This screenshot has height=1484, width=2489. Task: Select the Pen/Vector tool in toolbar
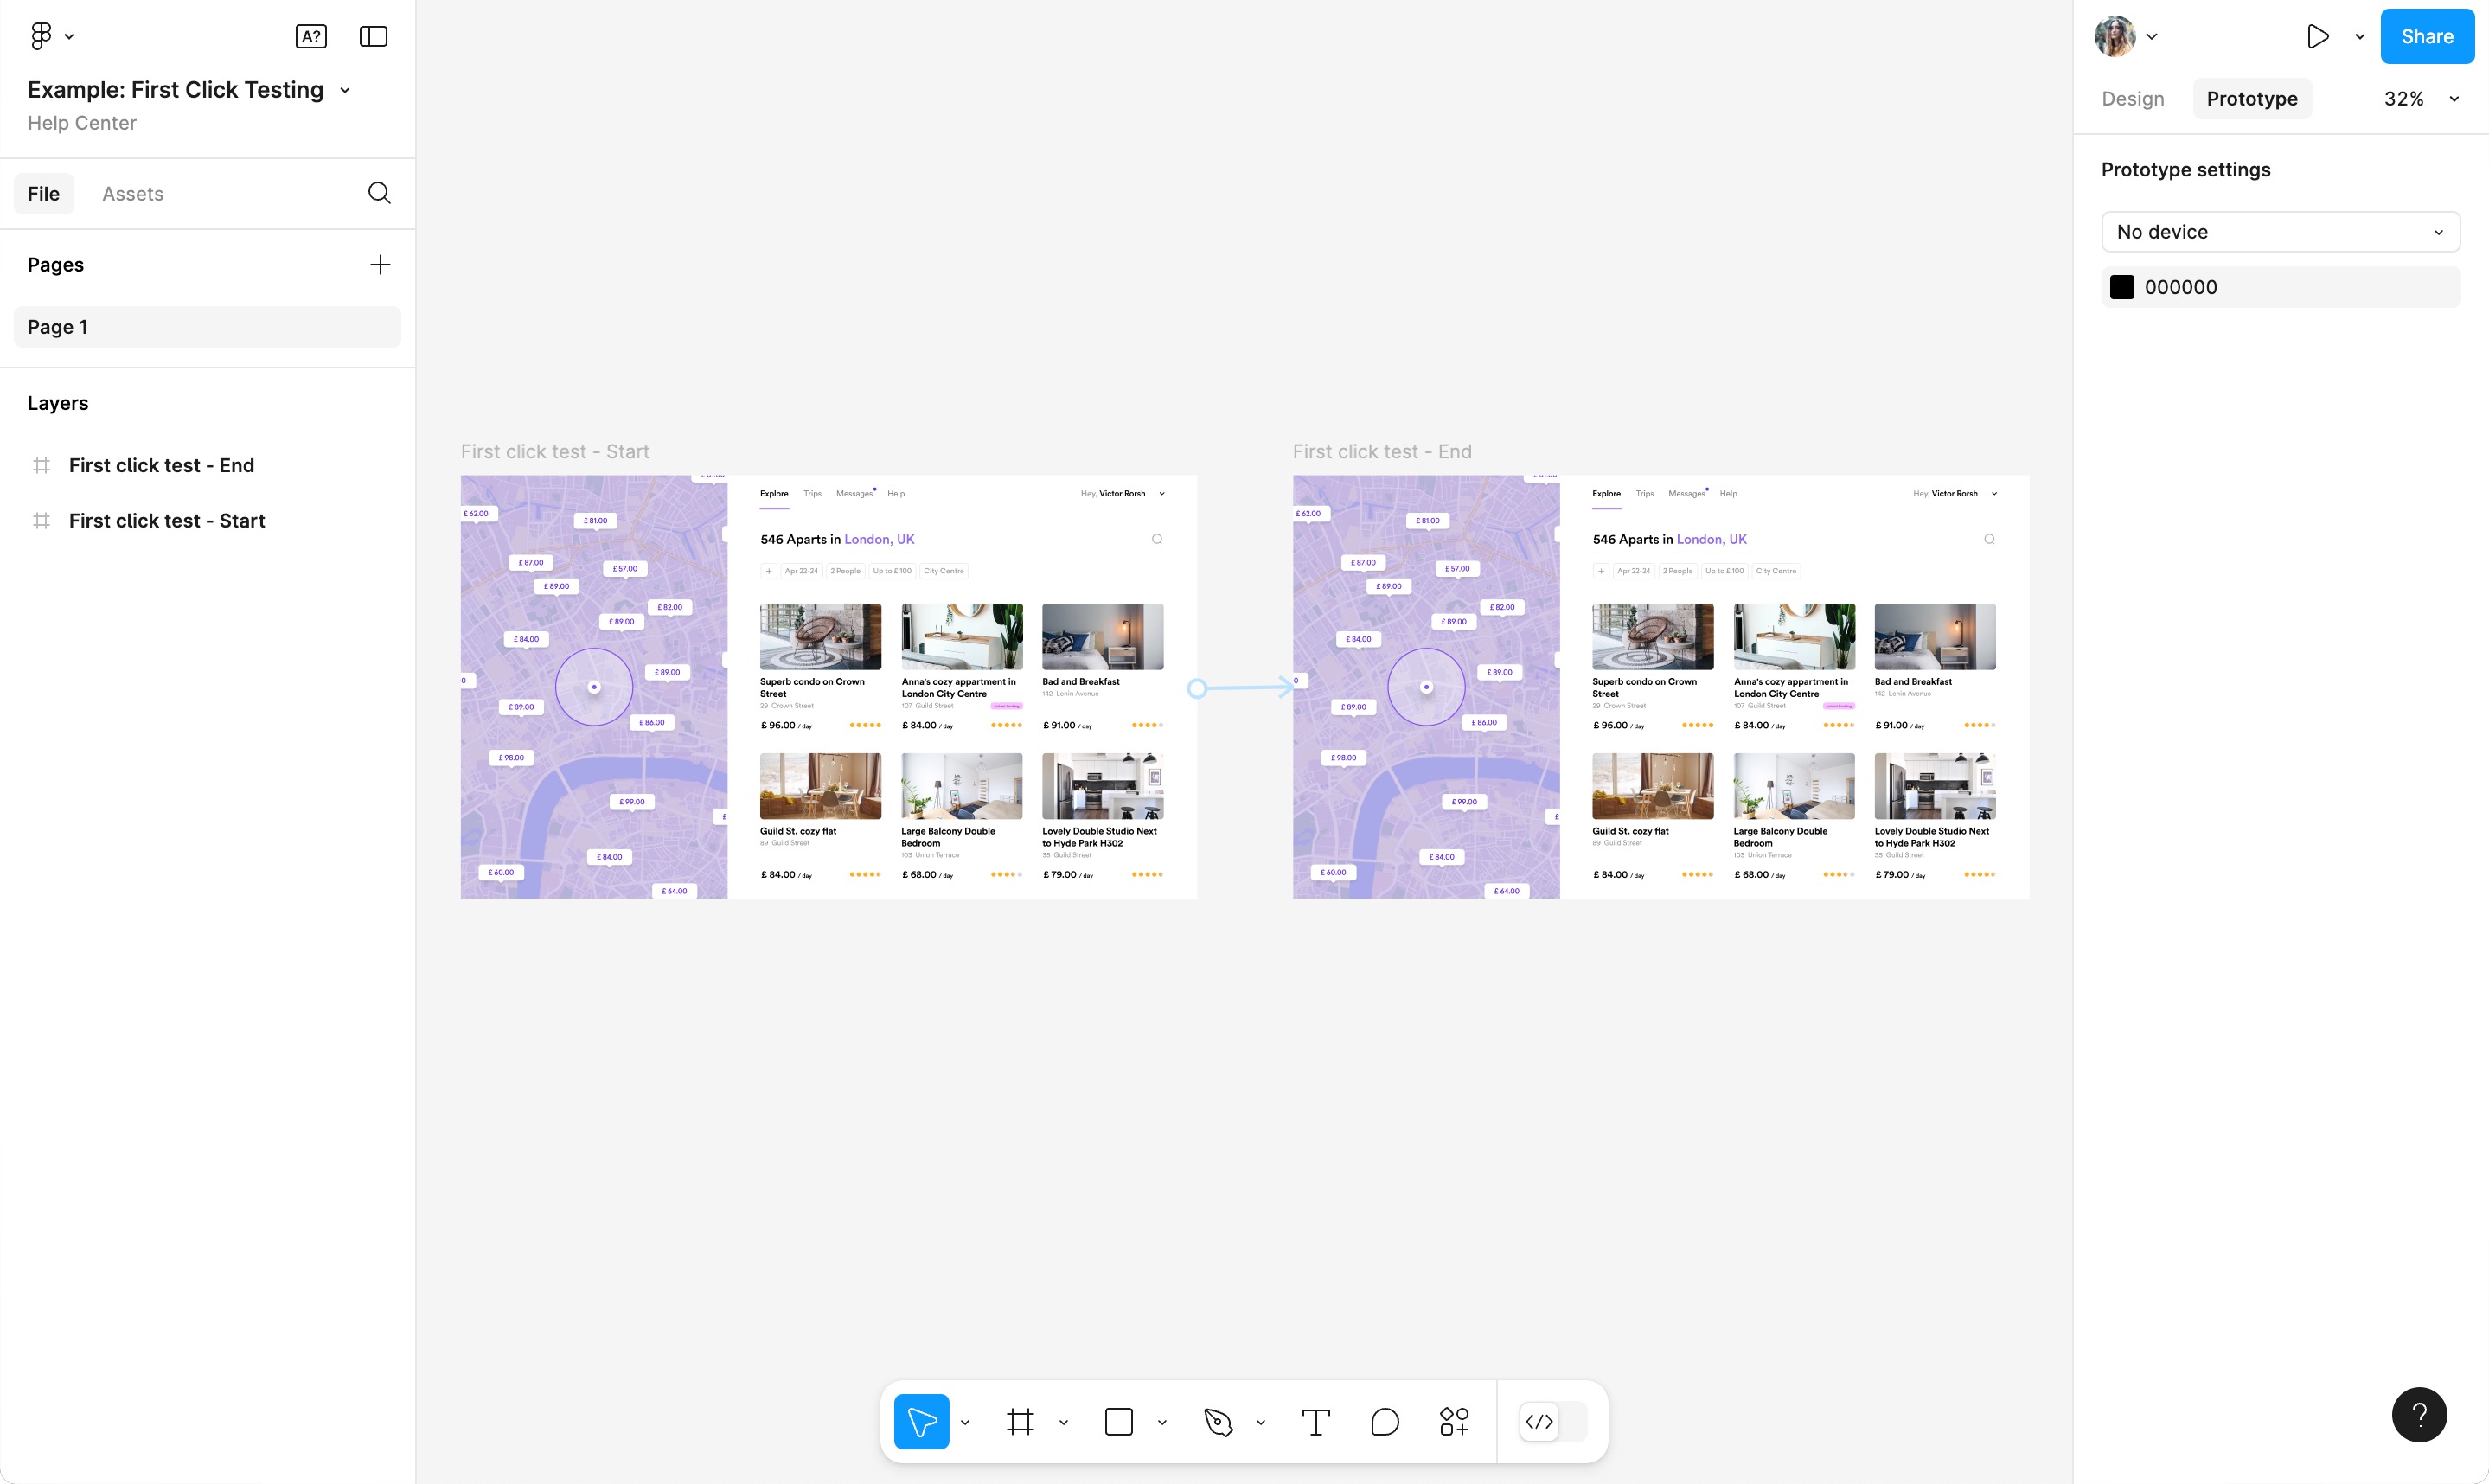coord(1219,1420)
